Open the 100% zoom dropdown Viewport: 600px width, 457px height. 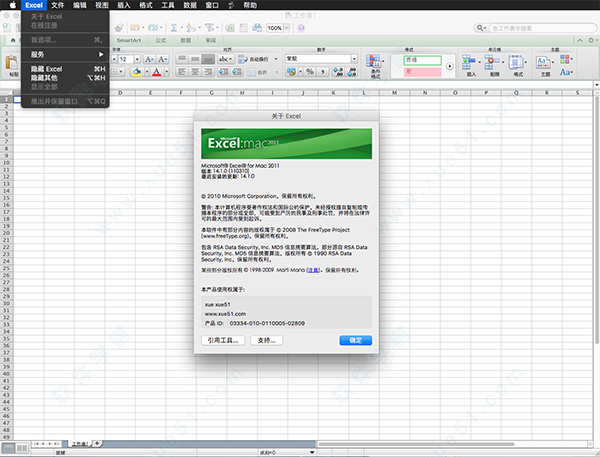click(x=287, y=28)
